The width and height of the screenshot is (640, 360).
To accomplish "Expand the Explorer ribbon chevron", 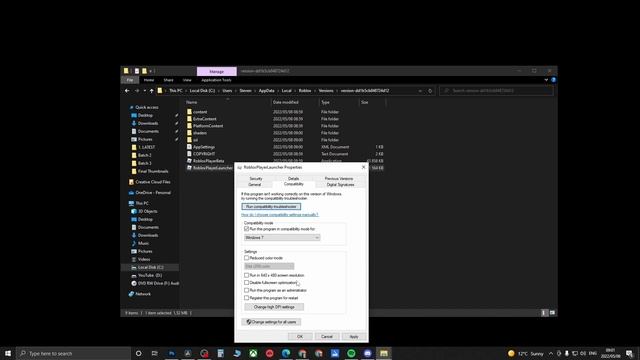I will pos(546,80).
